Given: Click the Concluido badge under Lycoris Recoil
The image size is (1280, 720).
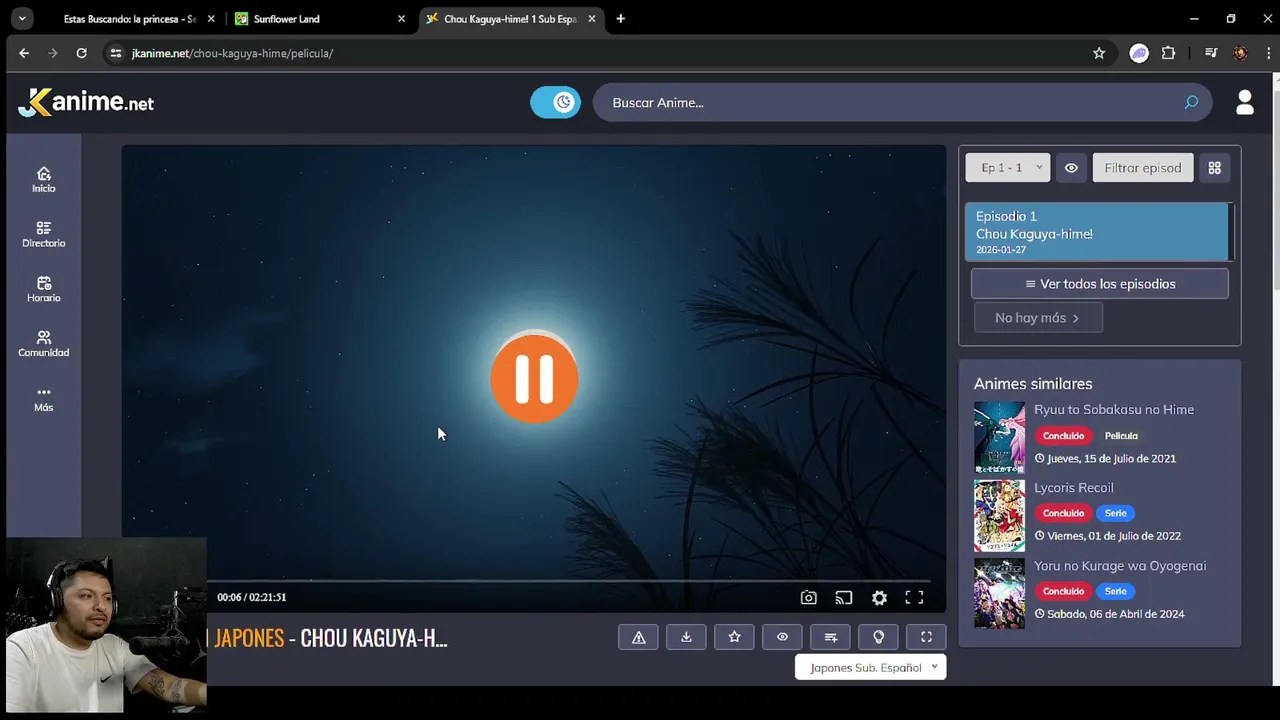Looking at the screenshot, I should (x=1063, y=513).
